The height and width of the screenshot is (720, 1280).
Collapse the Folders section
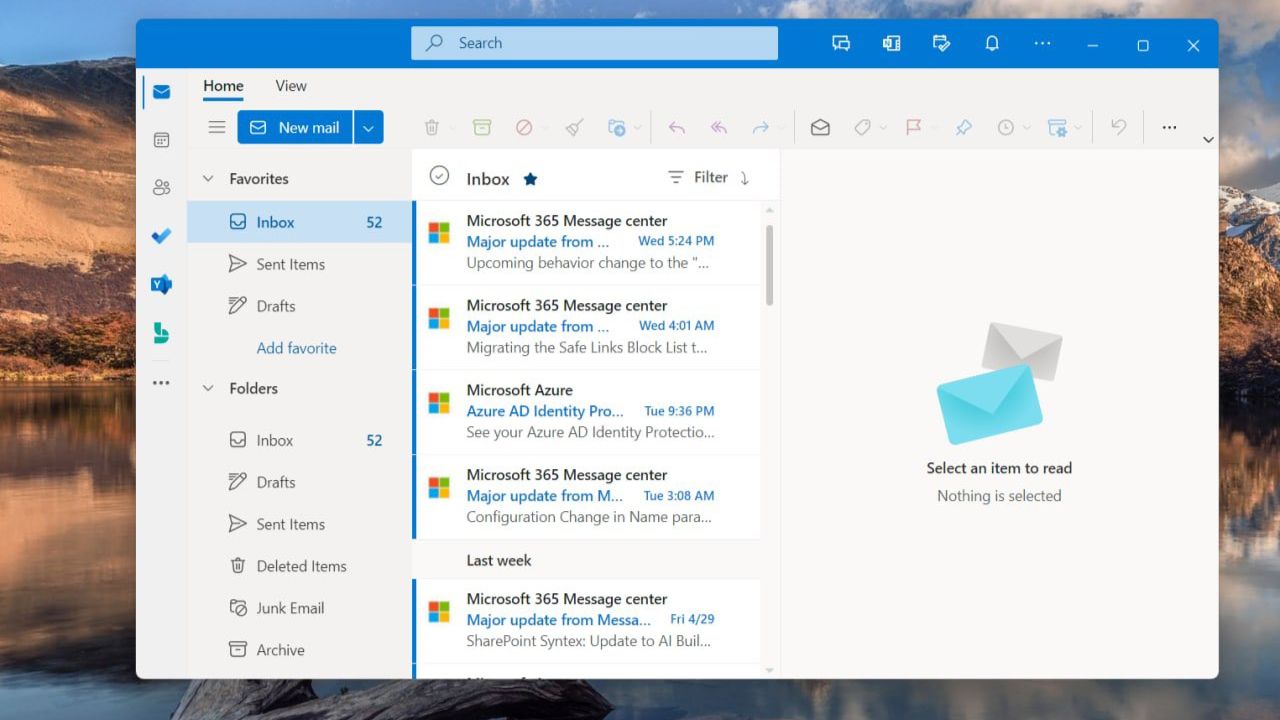[208, 388]
